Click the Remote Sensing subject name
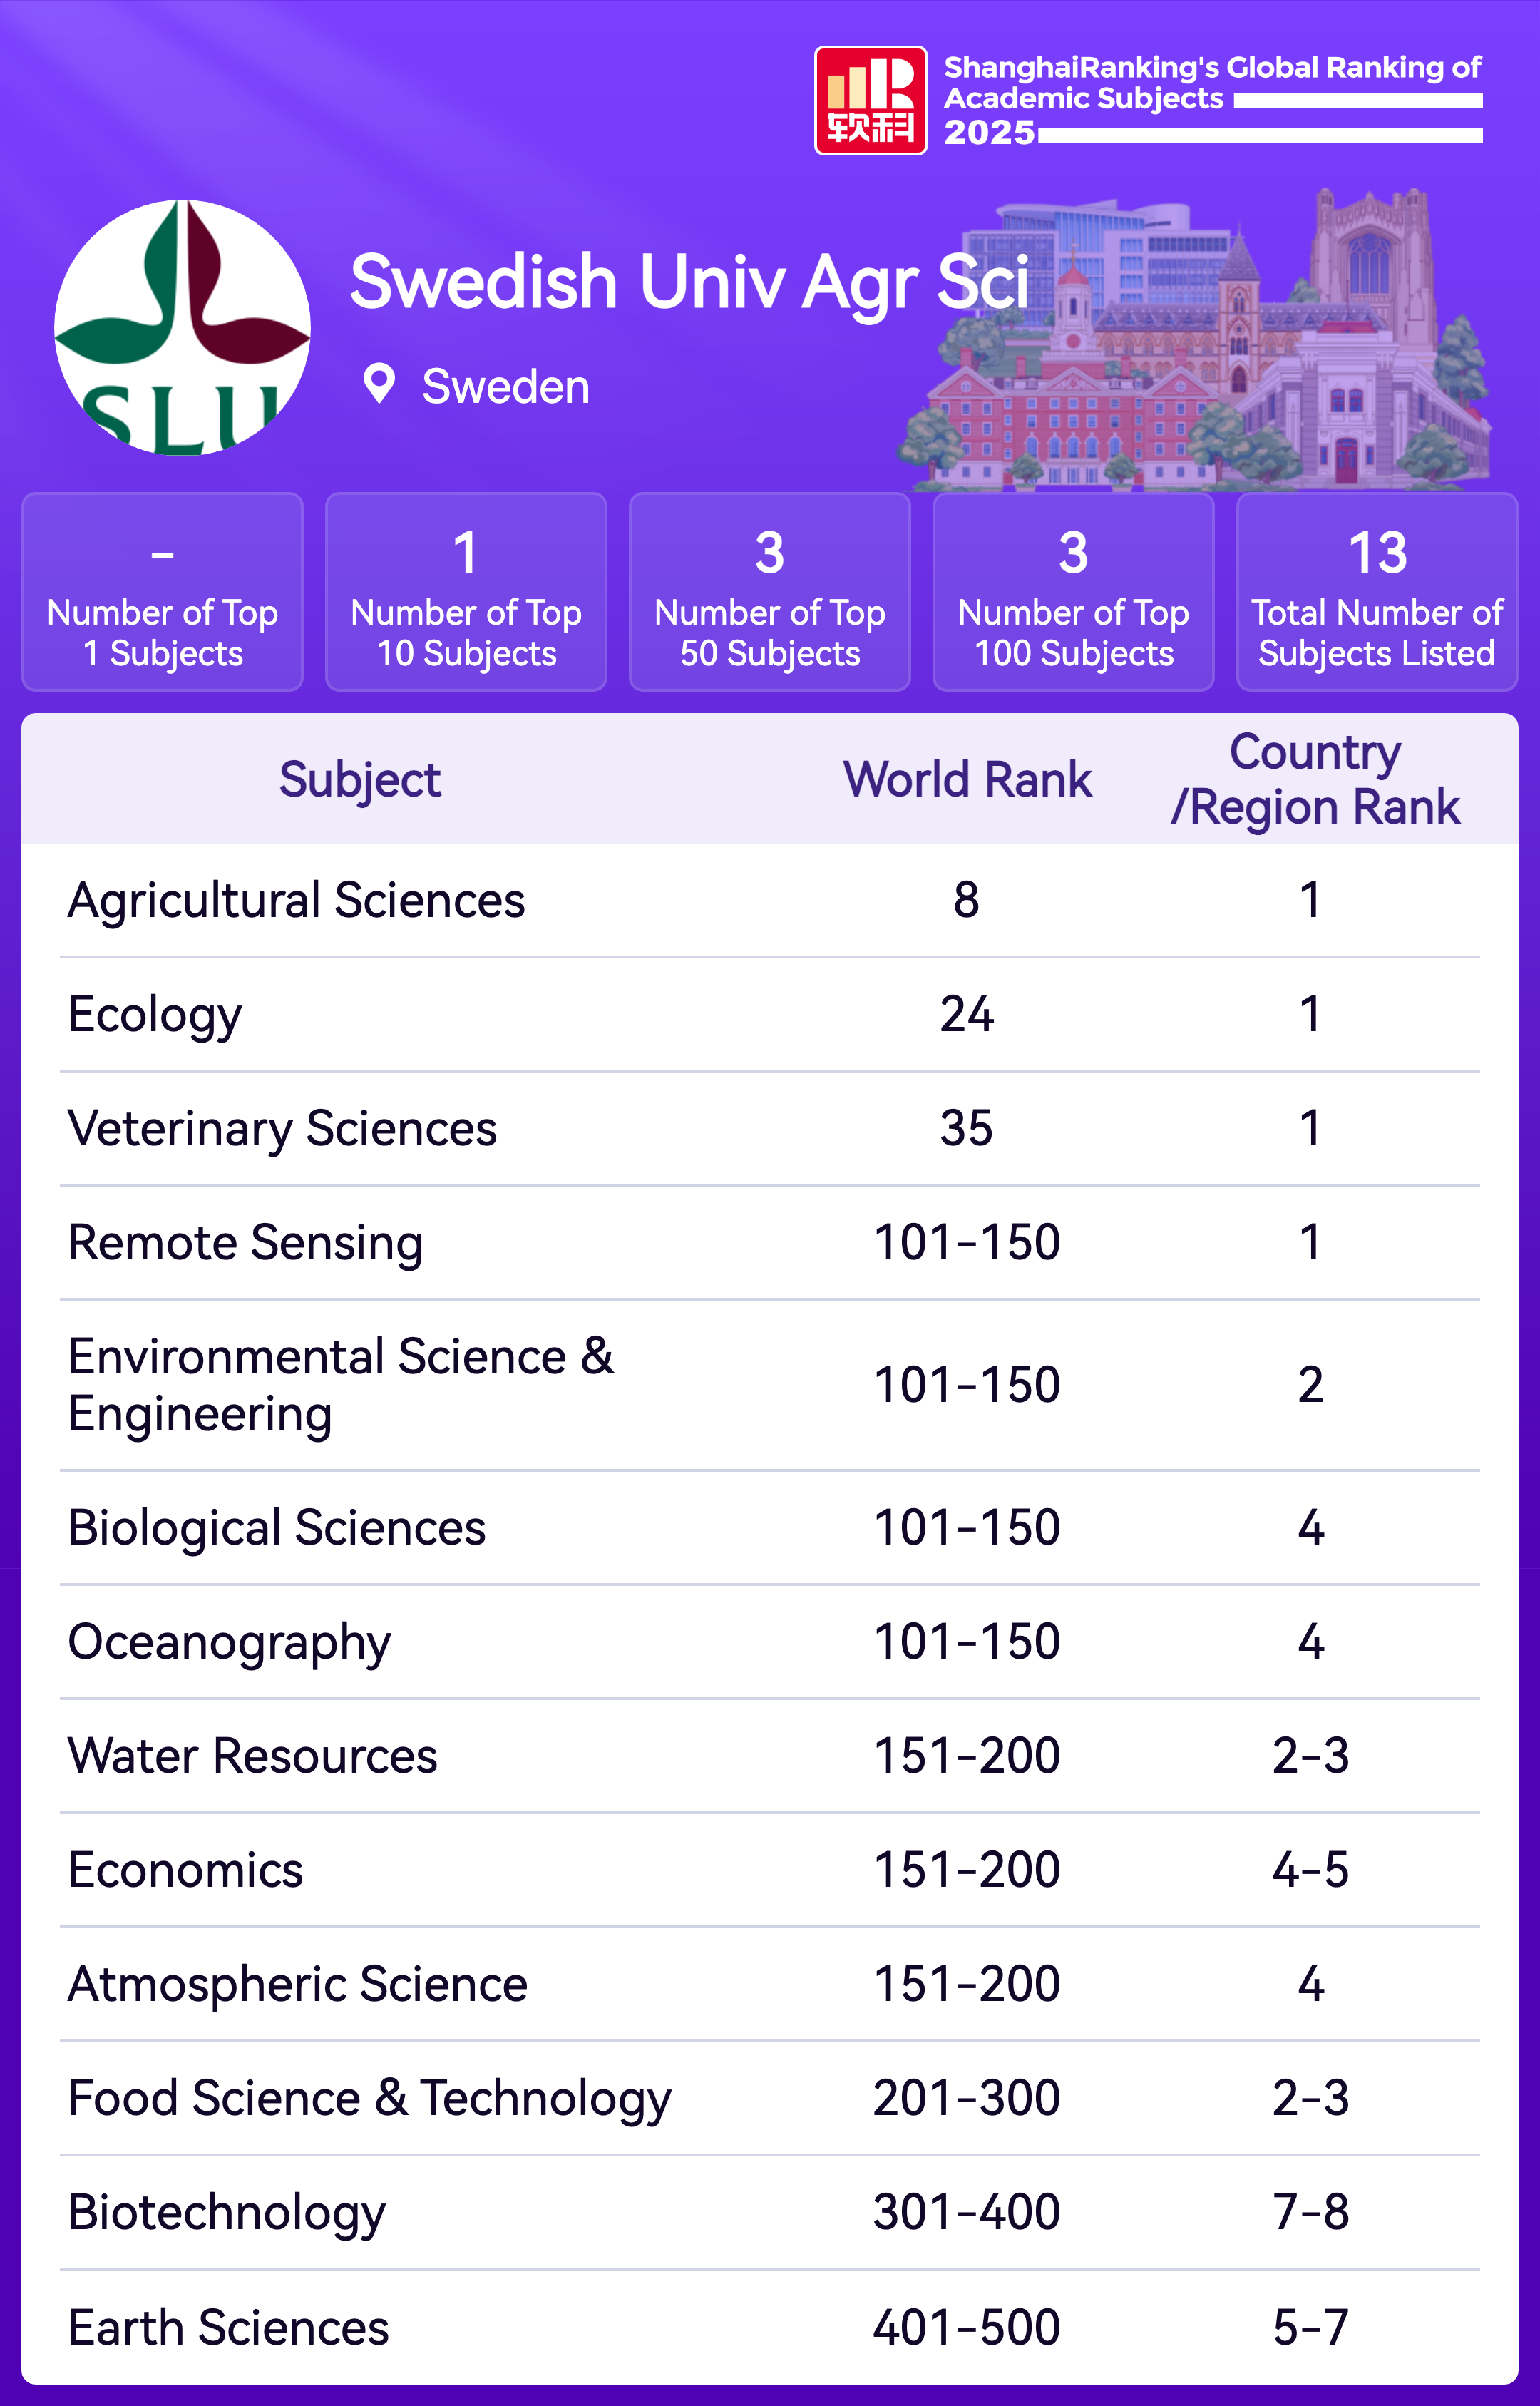The image size is (1540, 2406). click(x=246, y=1242)
